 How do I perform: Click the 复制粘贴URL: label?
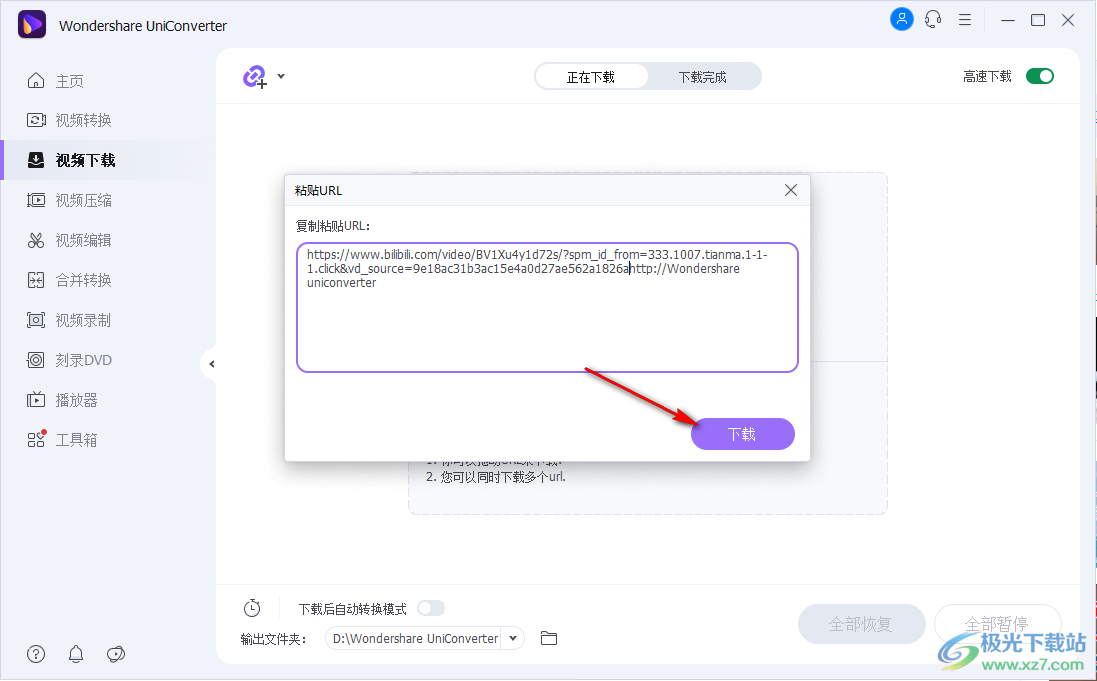click(333, 226)
